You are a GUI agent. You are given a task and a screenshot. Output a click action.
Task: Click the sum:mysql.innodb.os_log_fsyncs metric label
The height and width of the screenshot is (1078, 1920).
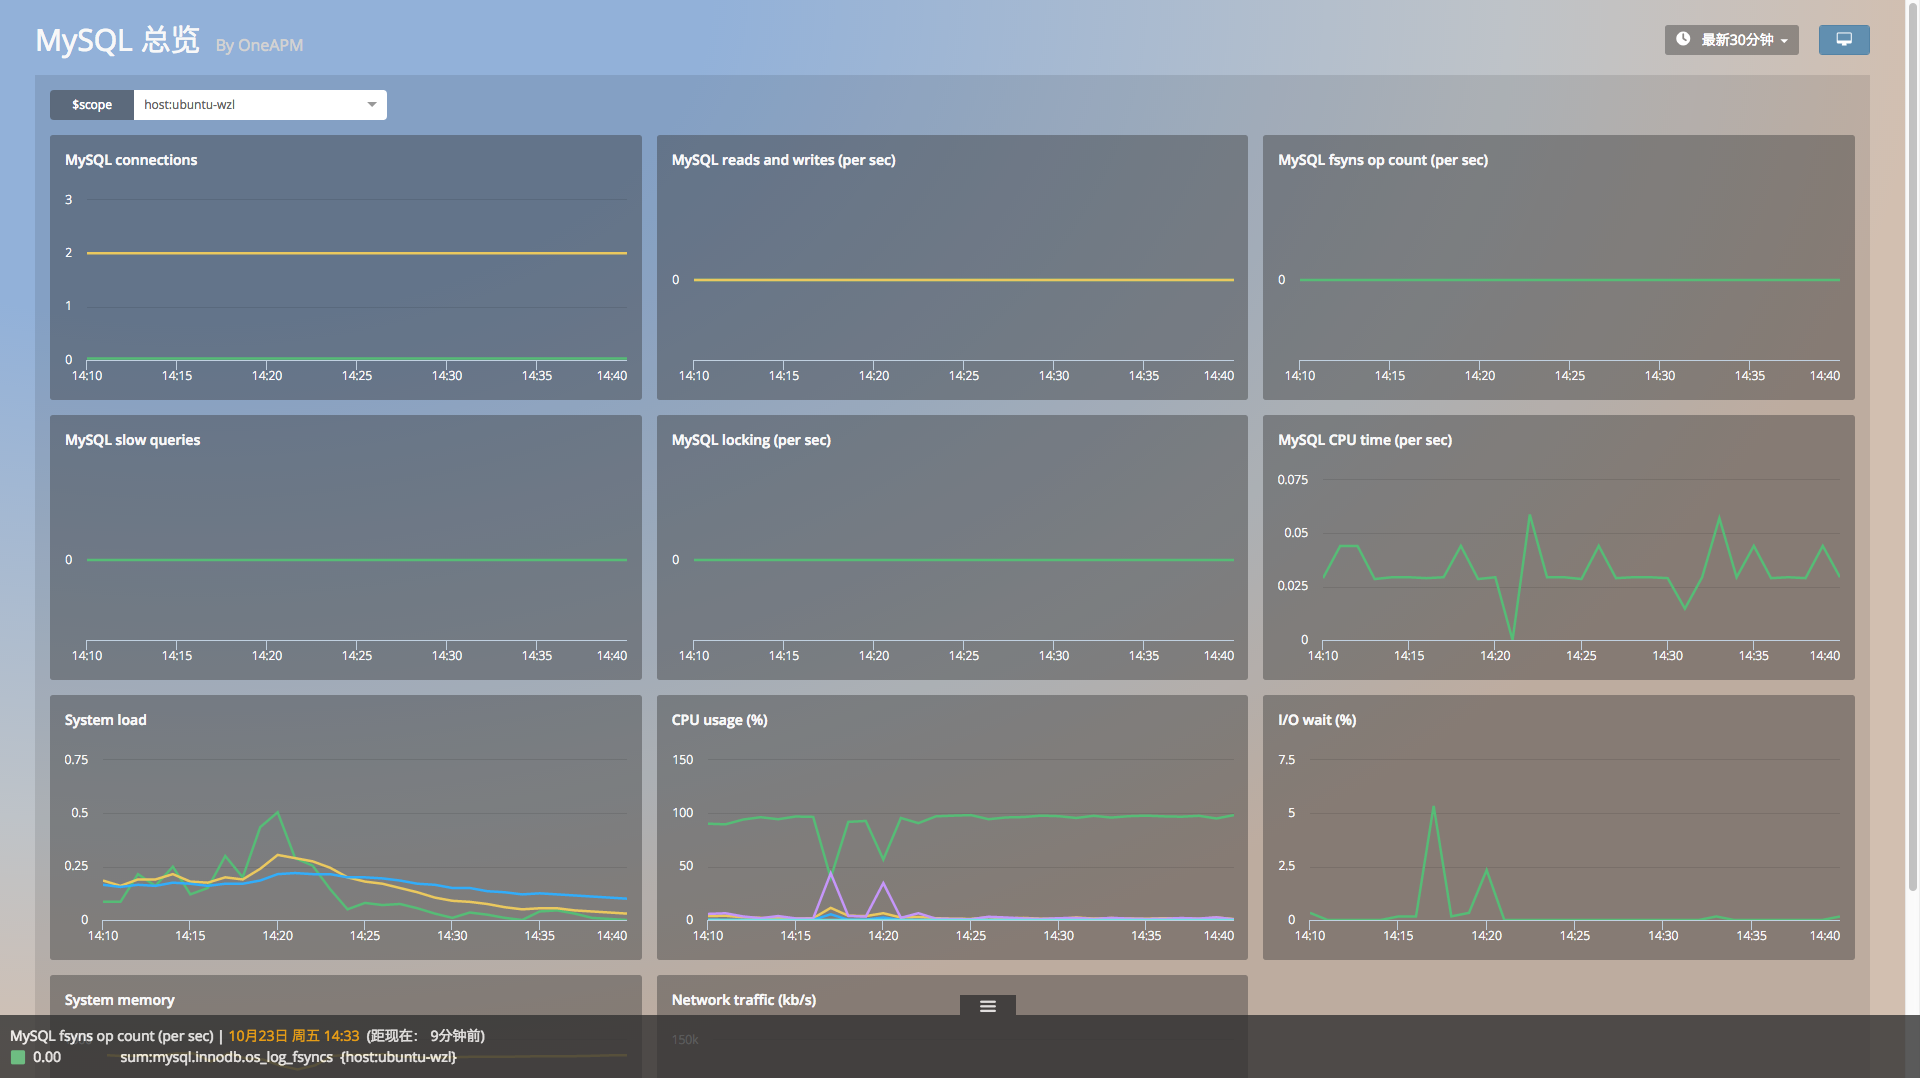[227, 1057]
